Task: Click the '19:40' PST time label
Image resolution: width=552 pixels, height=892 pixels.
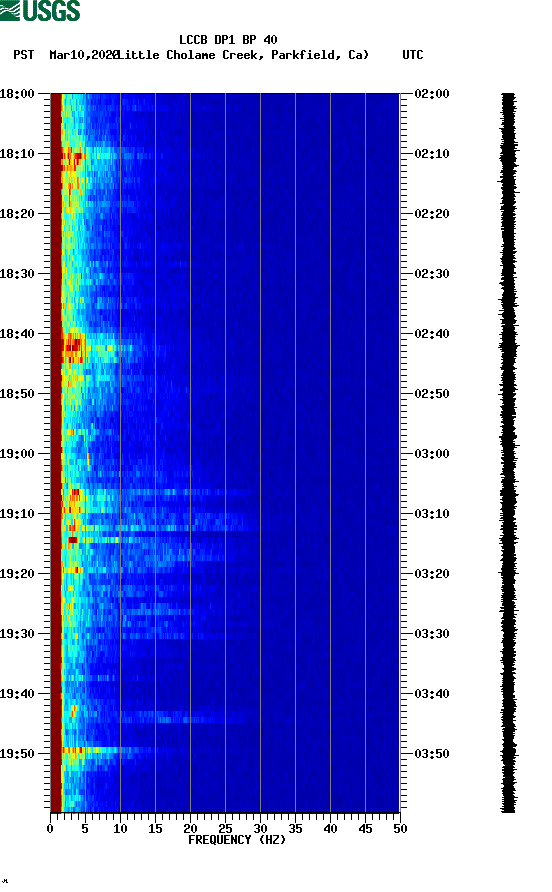Action: click(17, 694)
